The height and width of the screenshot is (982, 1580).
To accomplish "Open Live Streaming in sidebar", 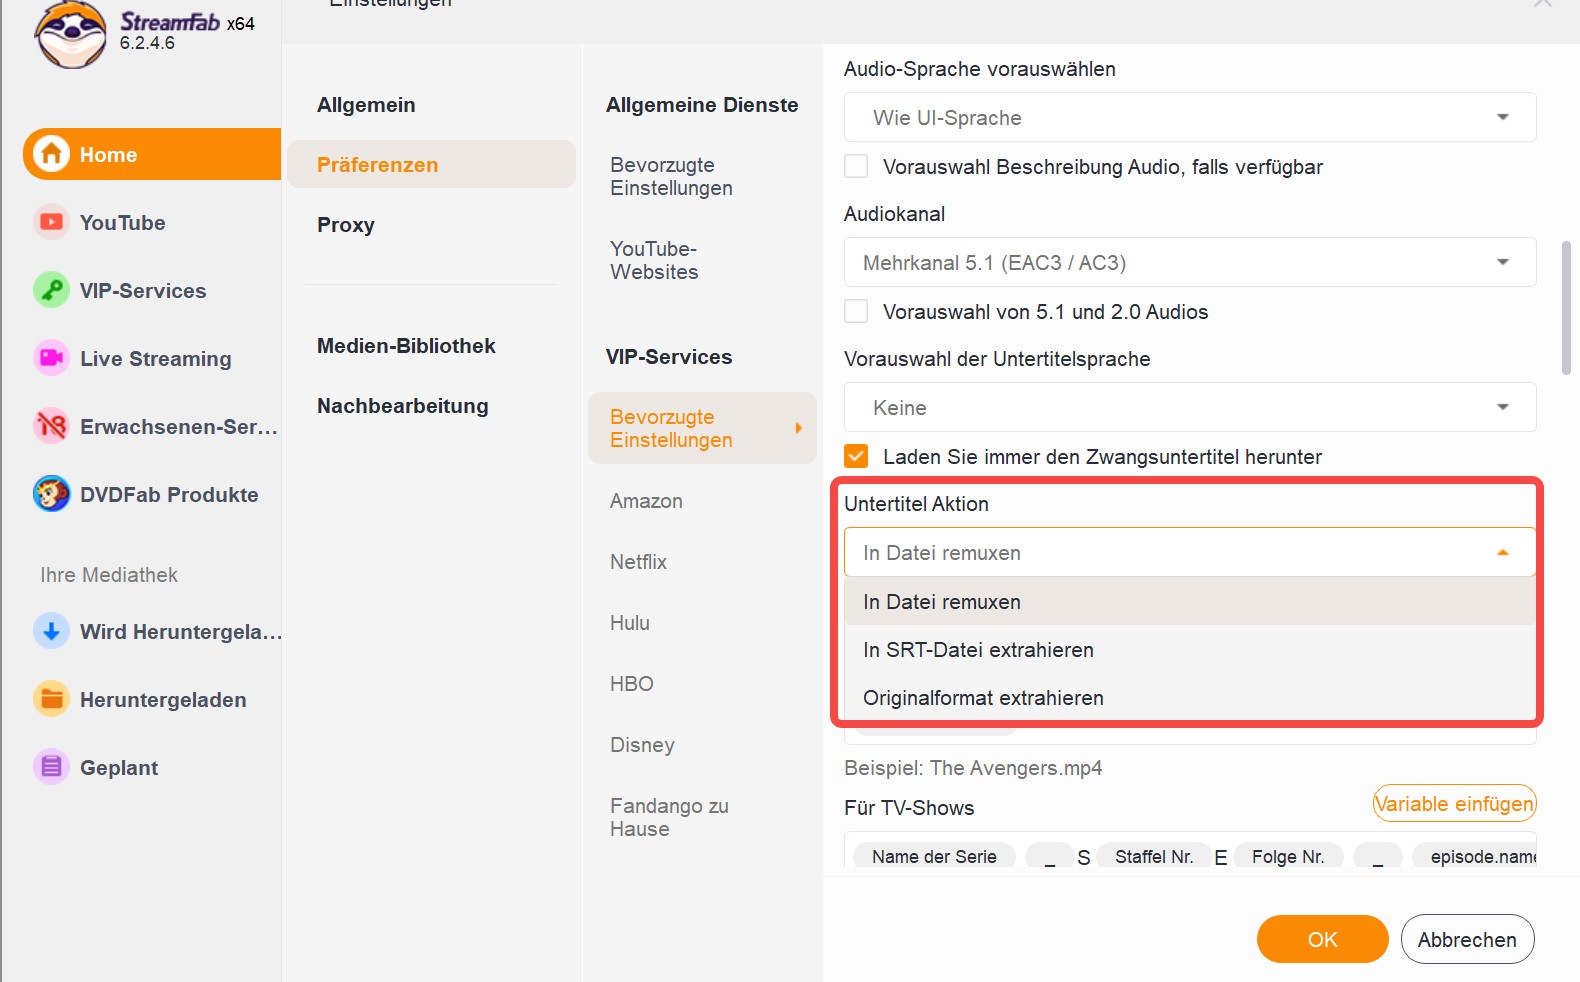I will 155,358.
